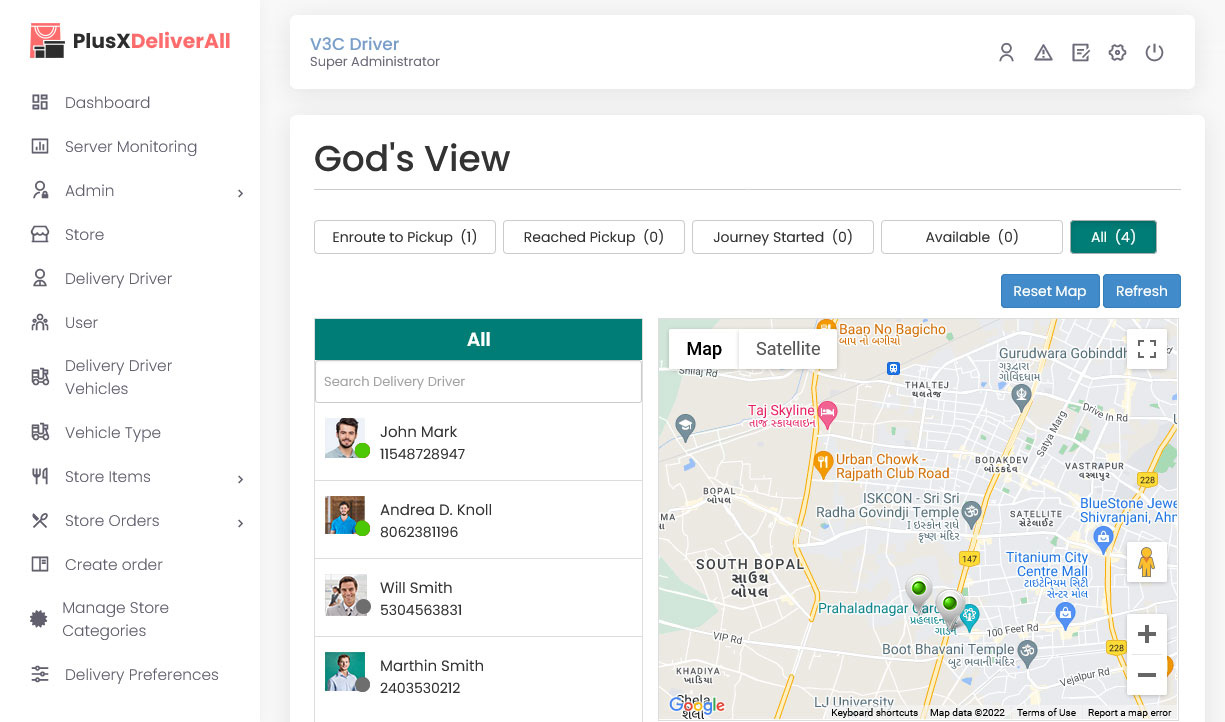The image size is (1225, 722).
Task: Open Delivery Preferences menu item
Action: [x=142, y=674]
